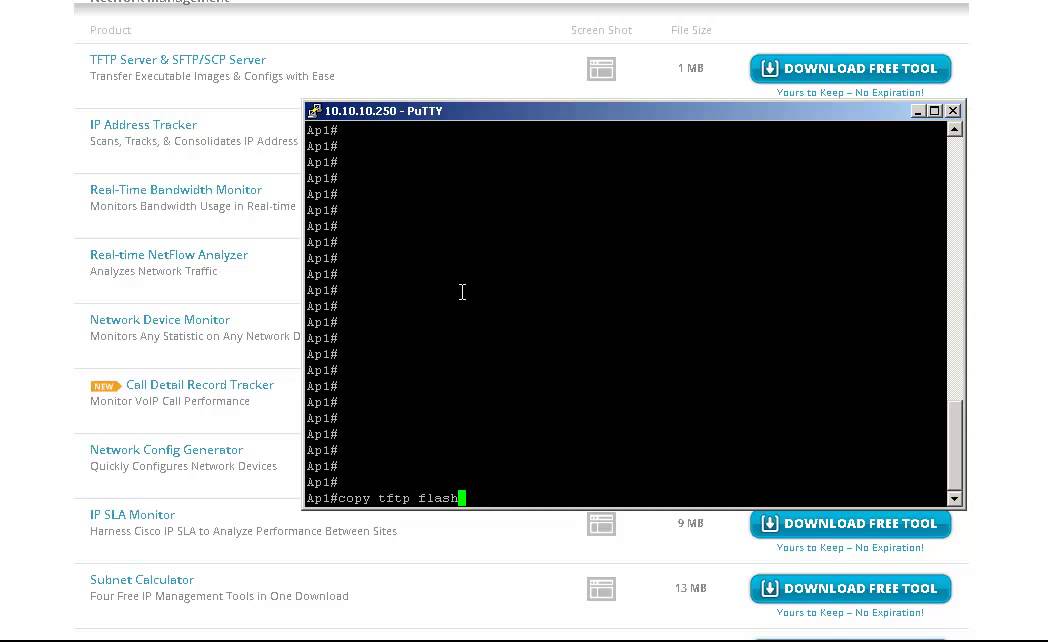View screenshot icon for Subnet Calculator row
The width and height of the screenshot is (1048, 642).
[601, 589]
